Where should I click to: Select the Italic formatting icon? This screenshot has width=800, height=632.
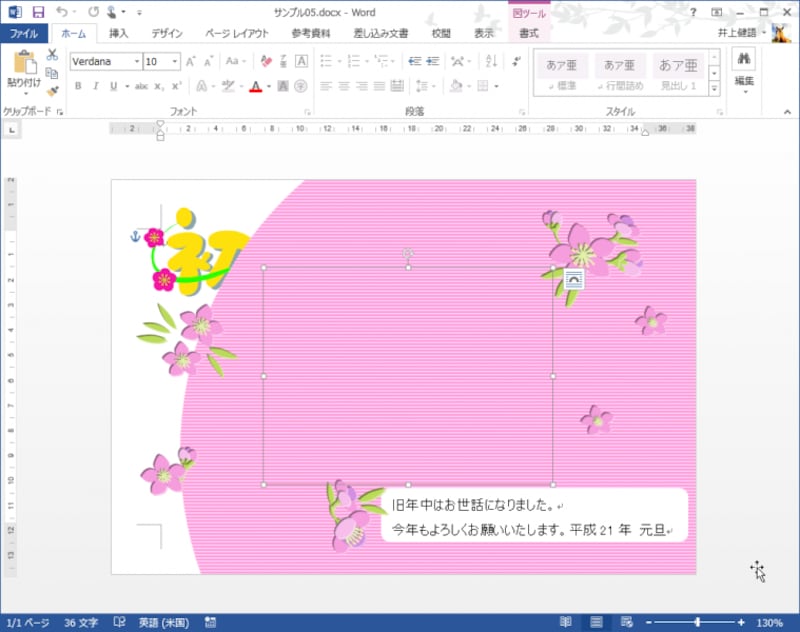click(96, 86)
